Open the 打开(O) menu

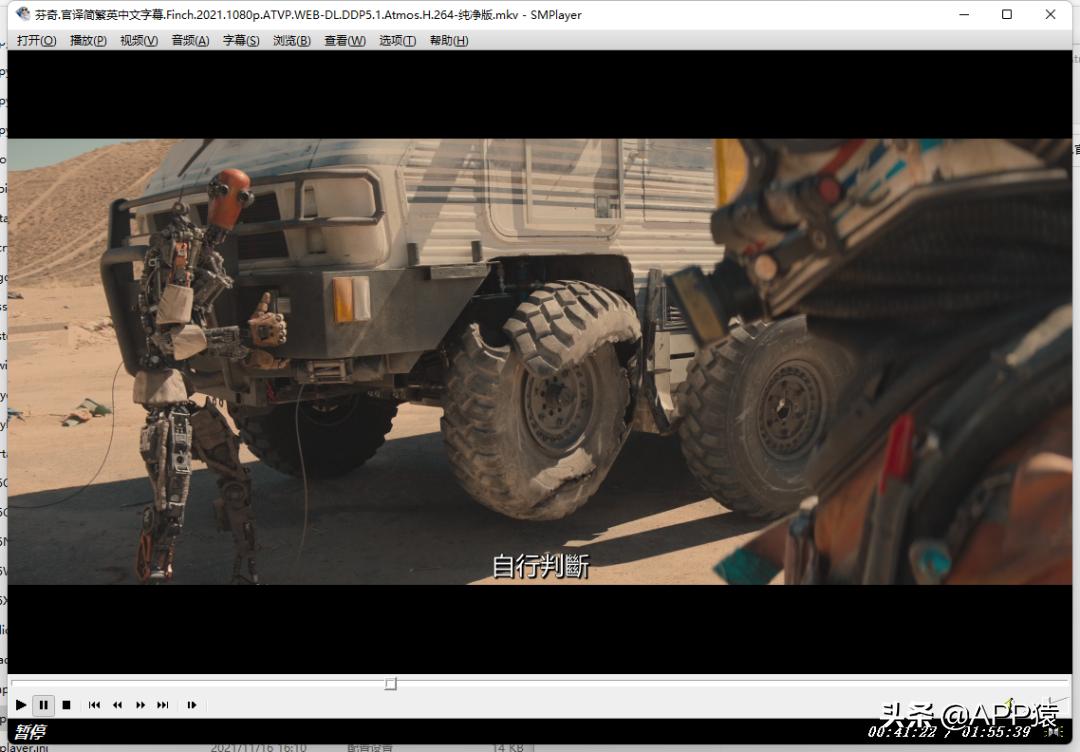coord(36,41)
